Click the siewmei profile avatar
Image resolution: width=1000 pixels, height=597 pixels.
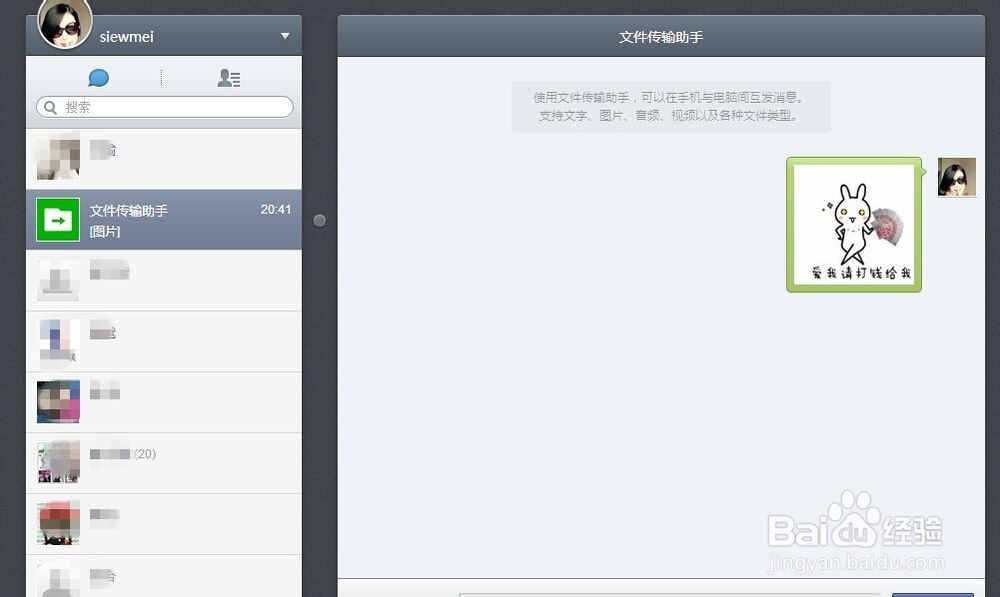(x=63, y=24)
